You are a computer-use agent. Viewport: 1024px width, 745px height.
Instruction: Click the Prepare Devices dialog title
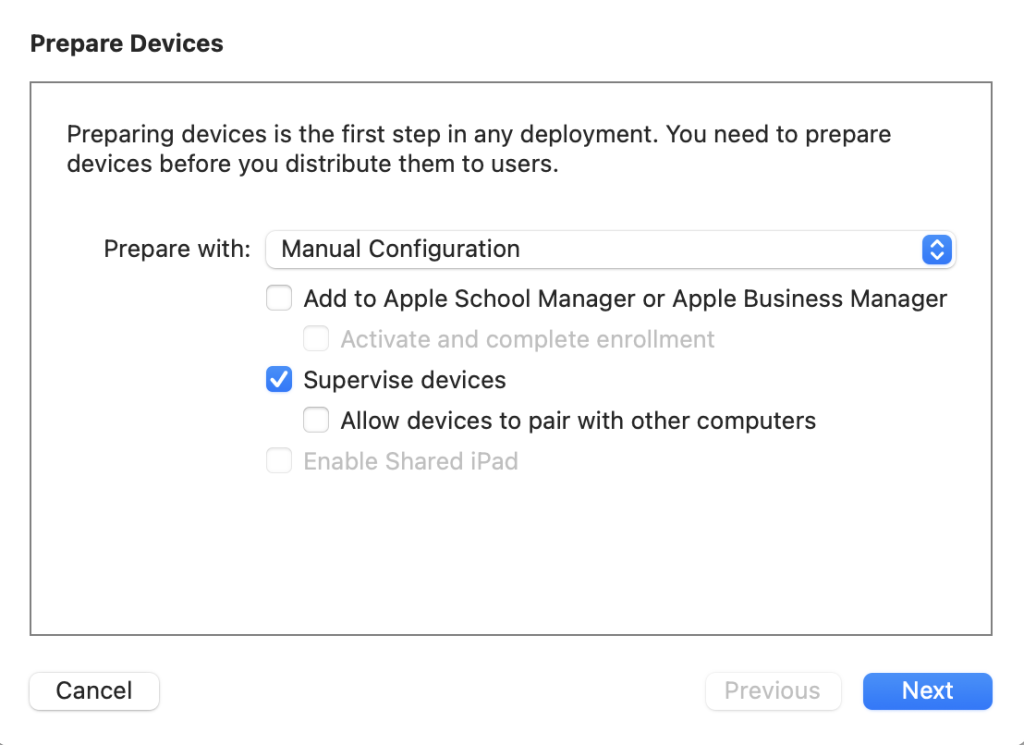tap(127, 44)
